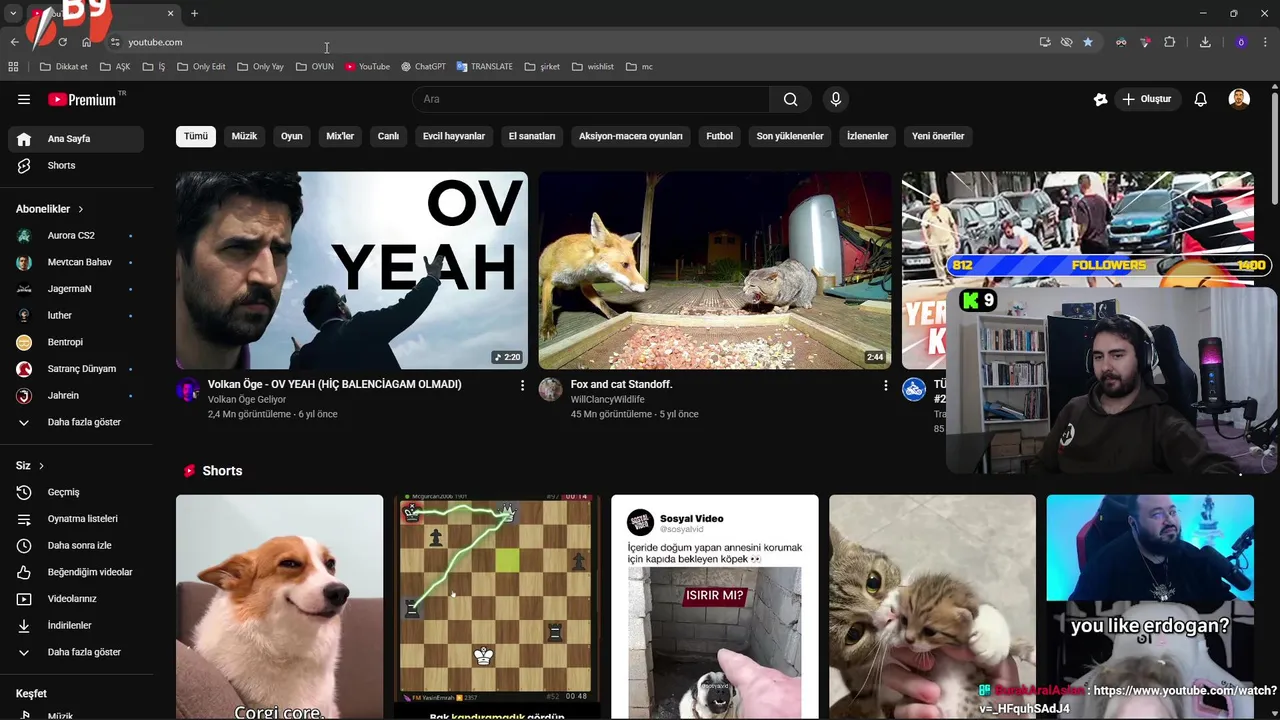Open the account avatar menu

tap(1239, 99)
